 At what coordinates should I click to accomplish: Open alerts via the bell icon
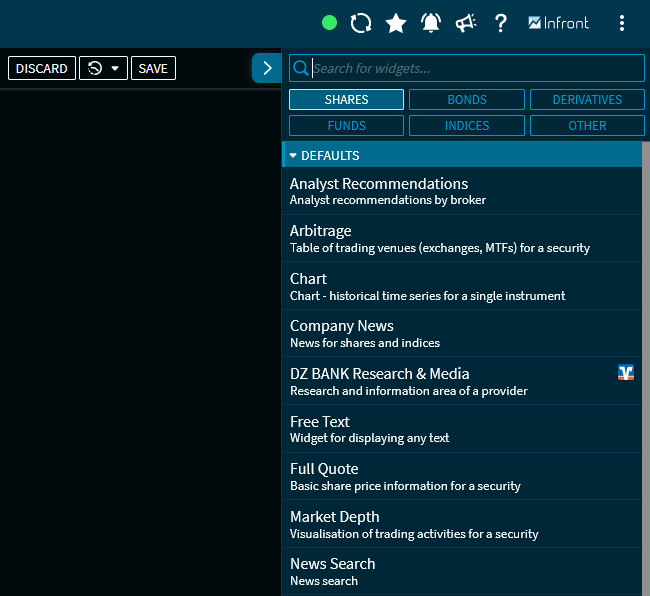431,23
